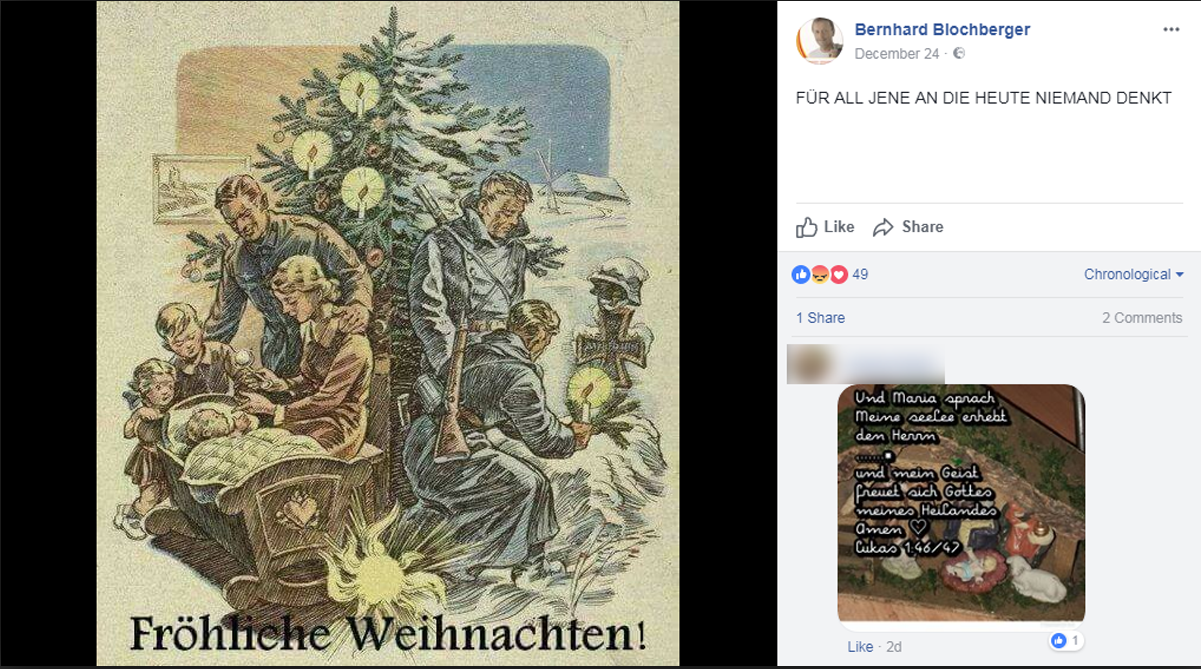Open the Chronological comment sorting dropdown
Screen dimensions: 1201x669
click(1134, 274)
